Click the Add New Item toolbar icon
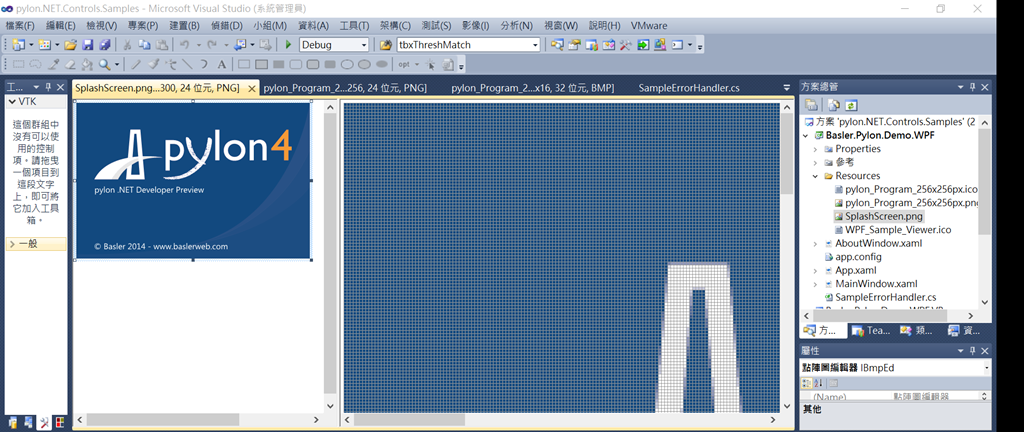This screenshot has height=432, width=1024. (44, 45)
